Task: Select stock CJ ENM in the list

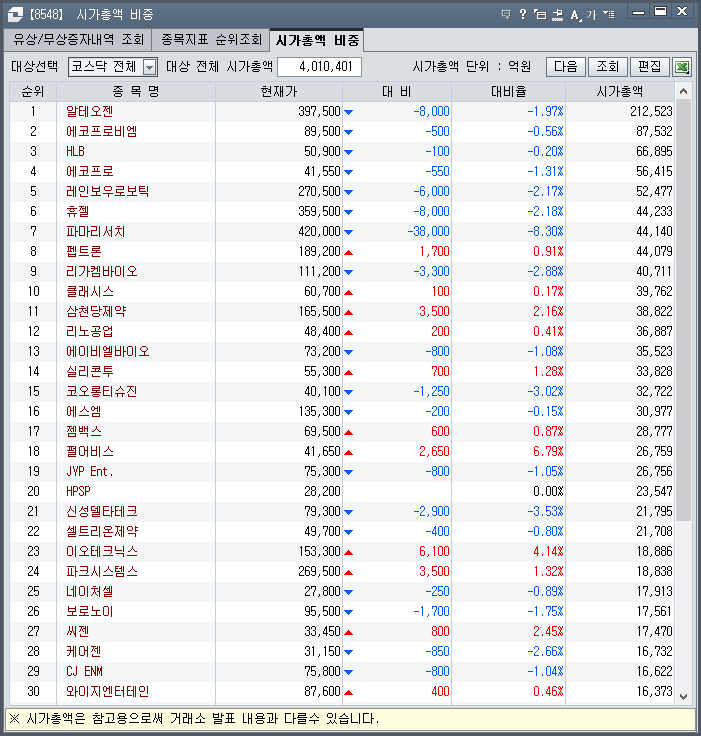Action: pos(85,672)
